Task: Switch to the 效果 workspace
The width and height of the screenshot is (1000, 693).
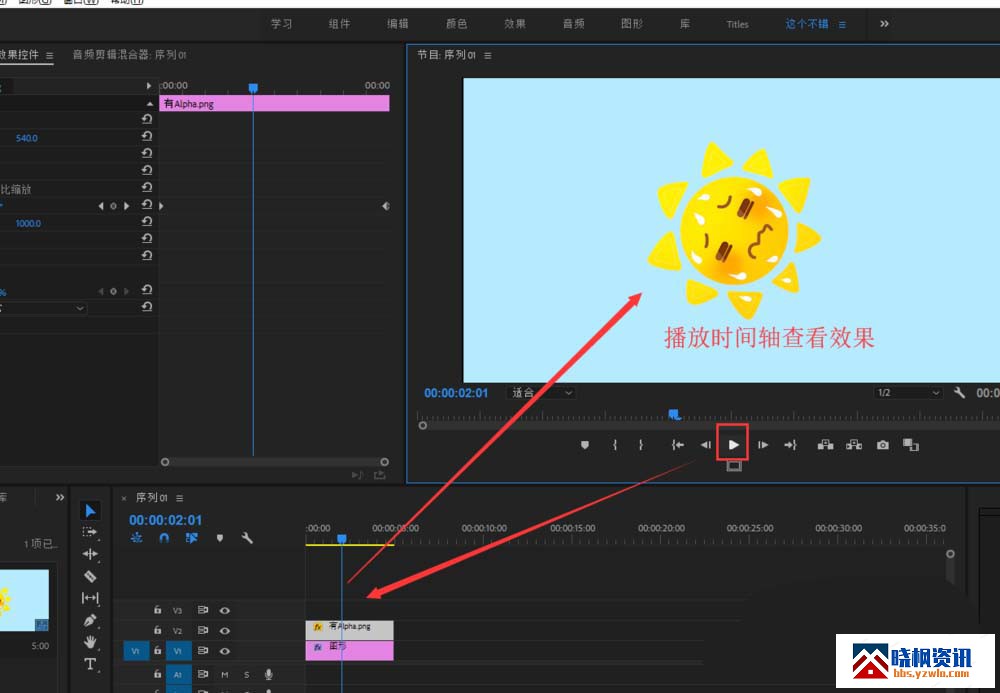Action: (x=515, y=24)
